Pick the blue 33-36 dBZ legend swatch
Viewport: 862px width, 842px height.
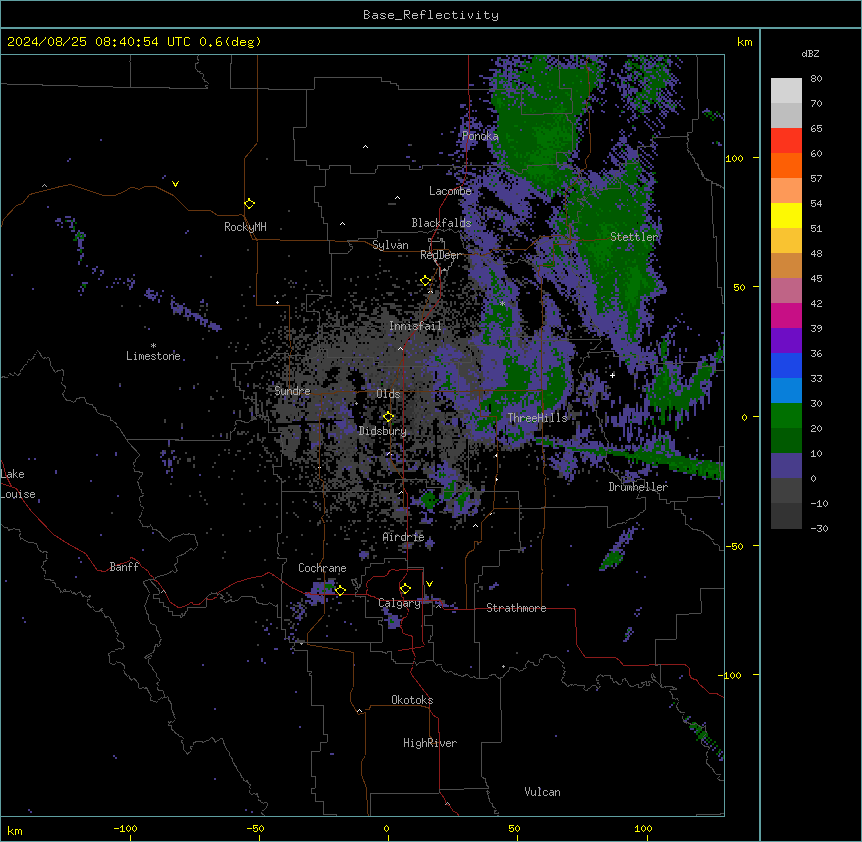pos(786,365)
